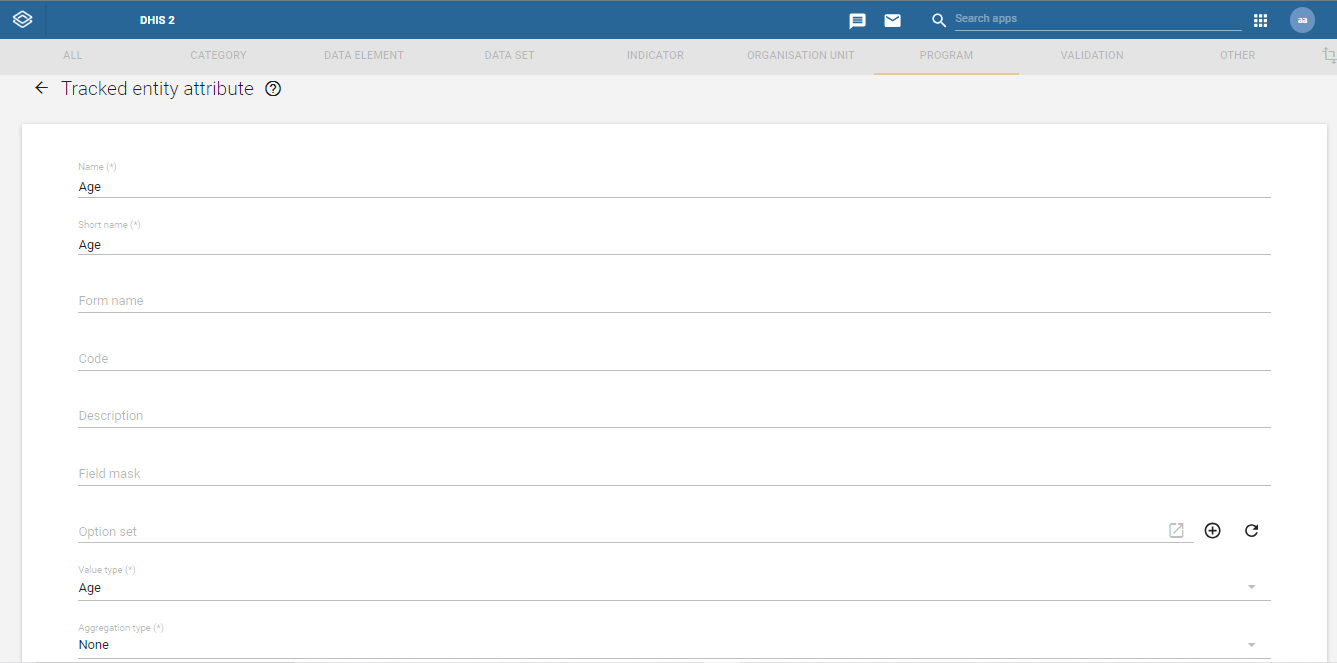Switch to the CATEGORY tab
The width and height of the screenshot is (1337, 663).
coord(218,56)
